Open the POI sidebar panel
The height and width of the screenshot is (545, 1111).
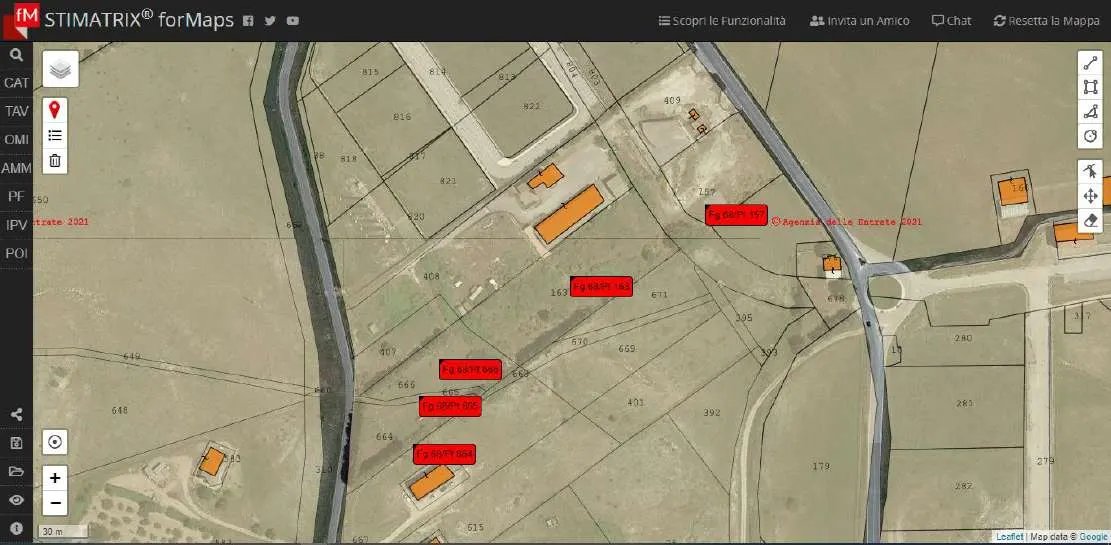(x=16, y=253)
